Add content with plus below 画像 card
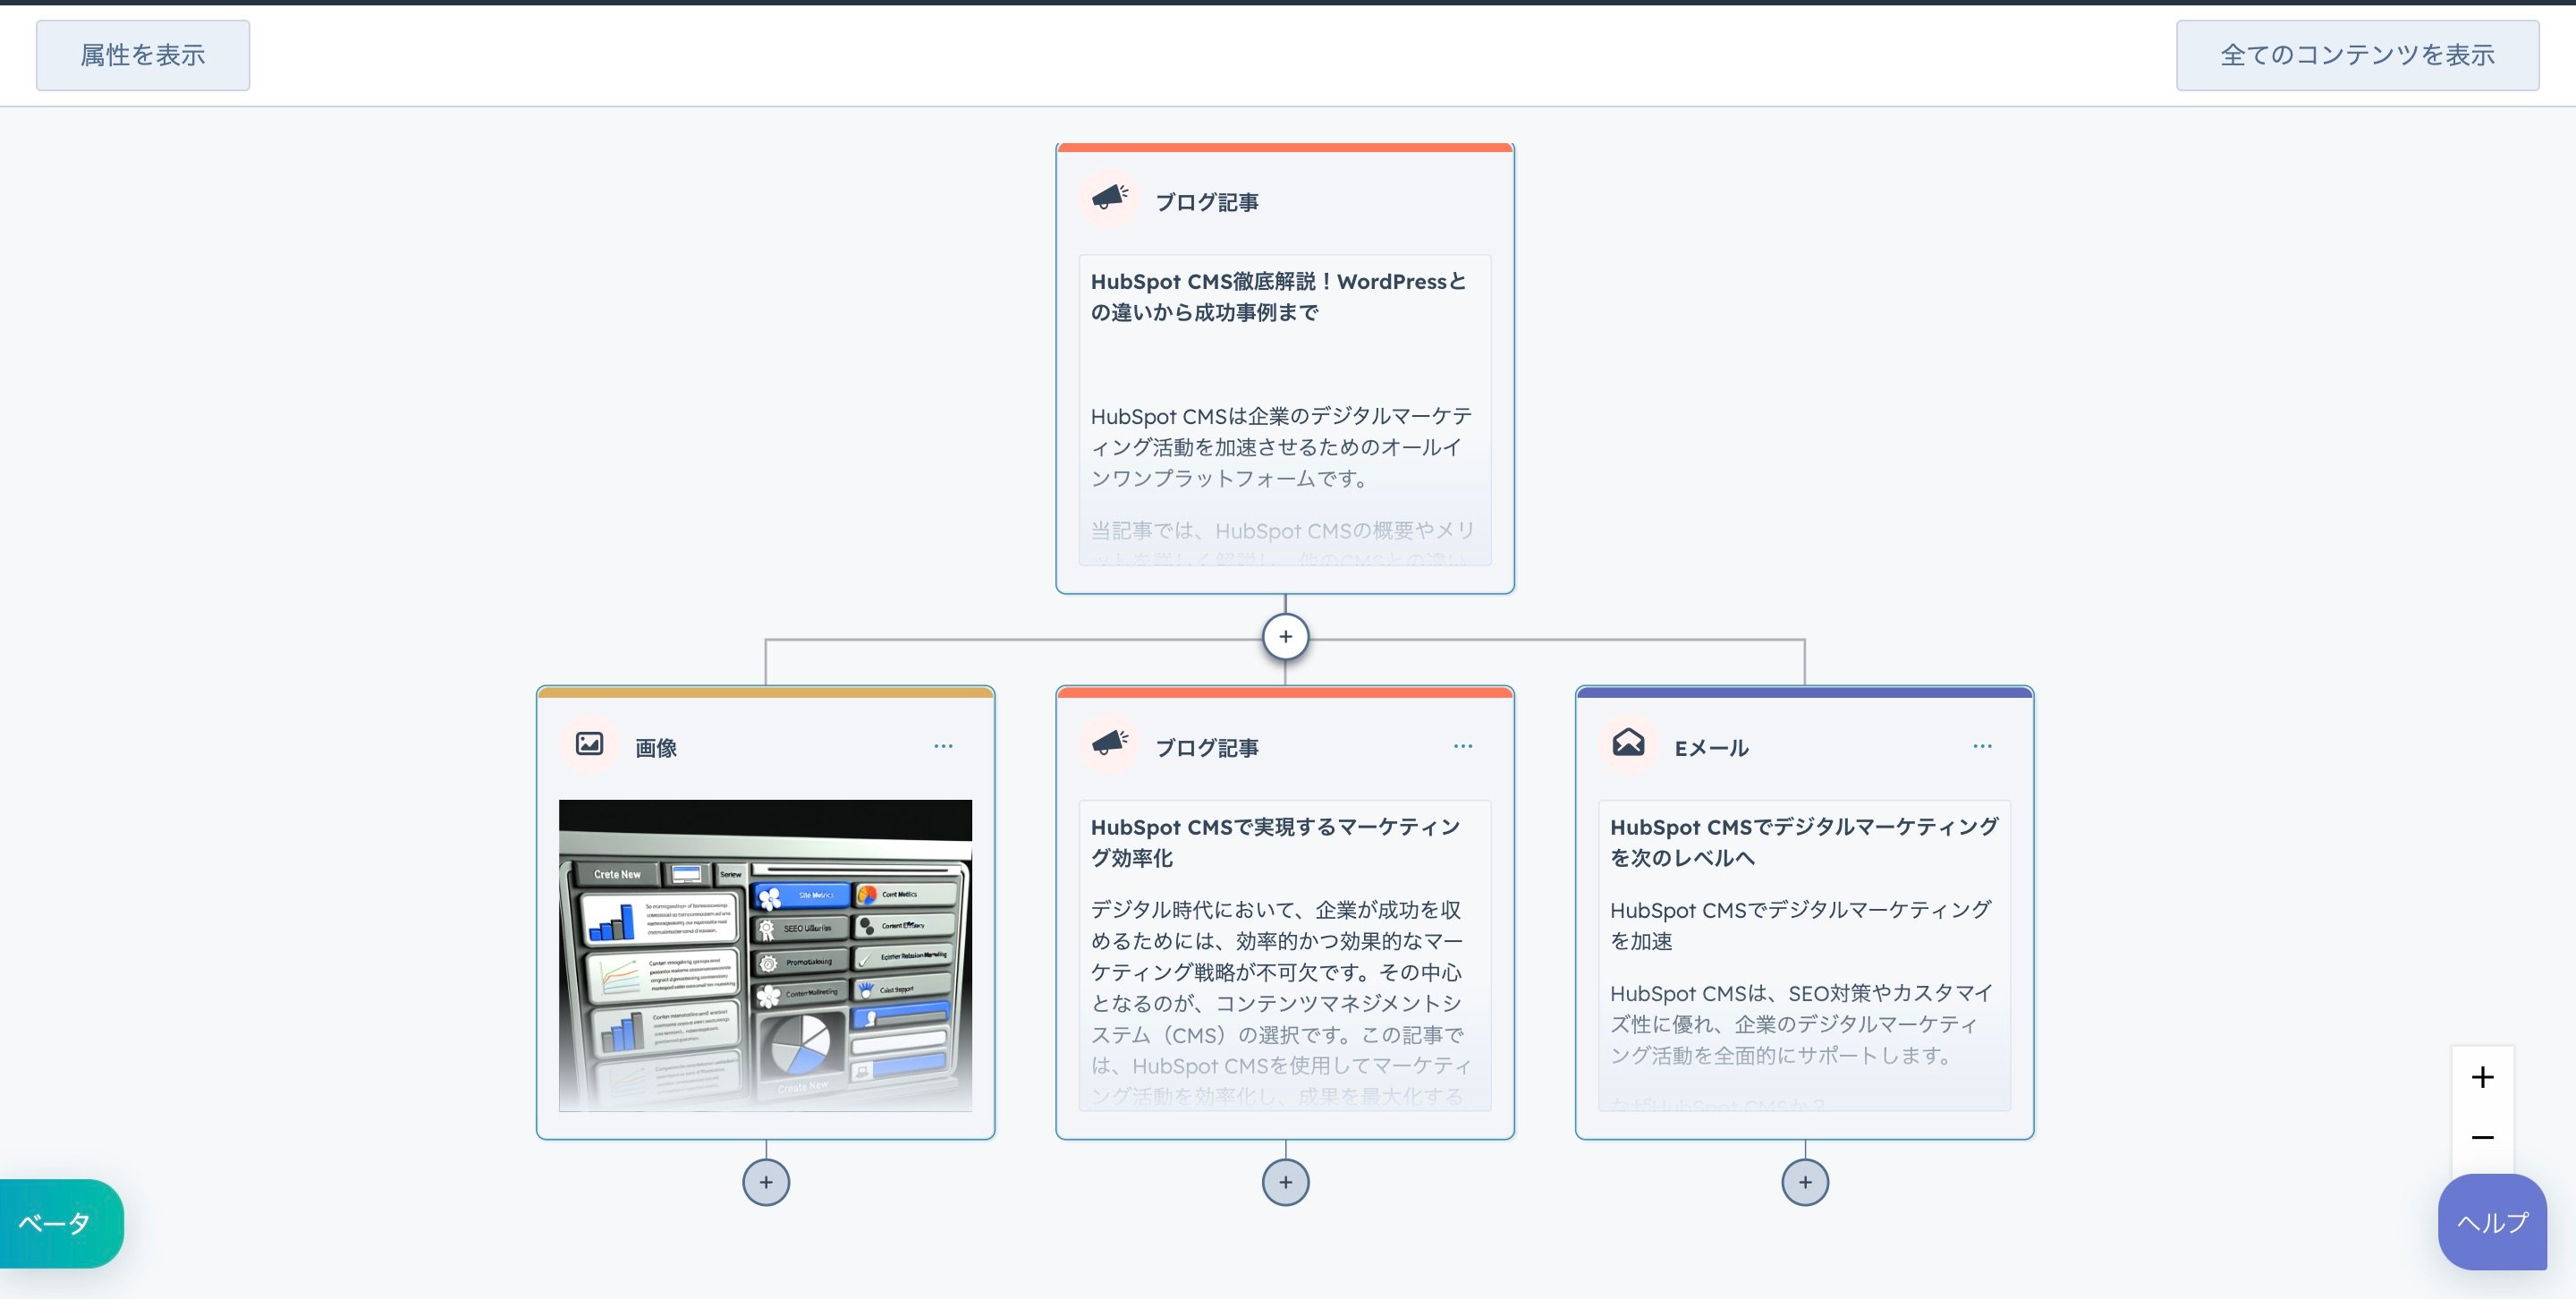Viewport: 2576px width, 1299px height. coord(766,1182)
